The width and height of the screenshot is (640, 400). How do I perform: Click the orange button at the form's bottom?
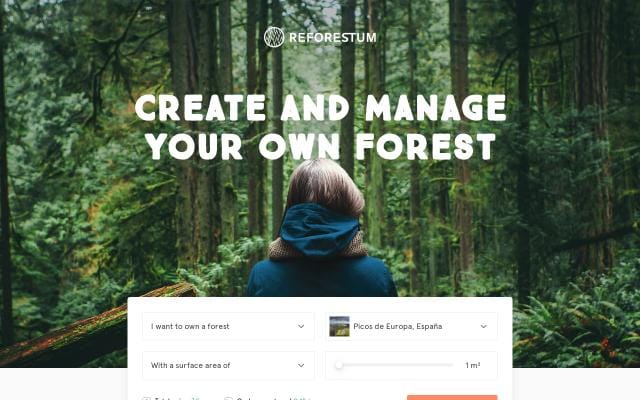click(452, 398)
